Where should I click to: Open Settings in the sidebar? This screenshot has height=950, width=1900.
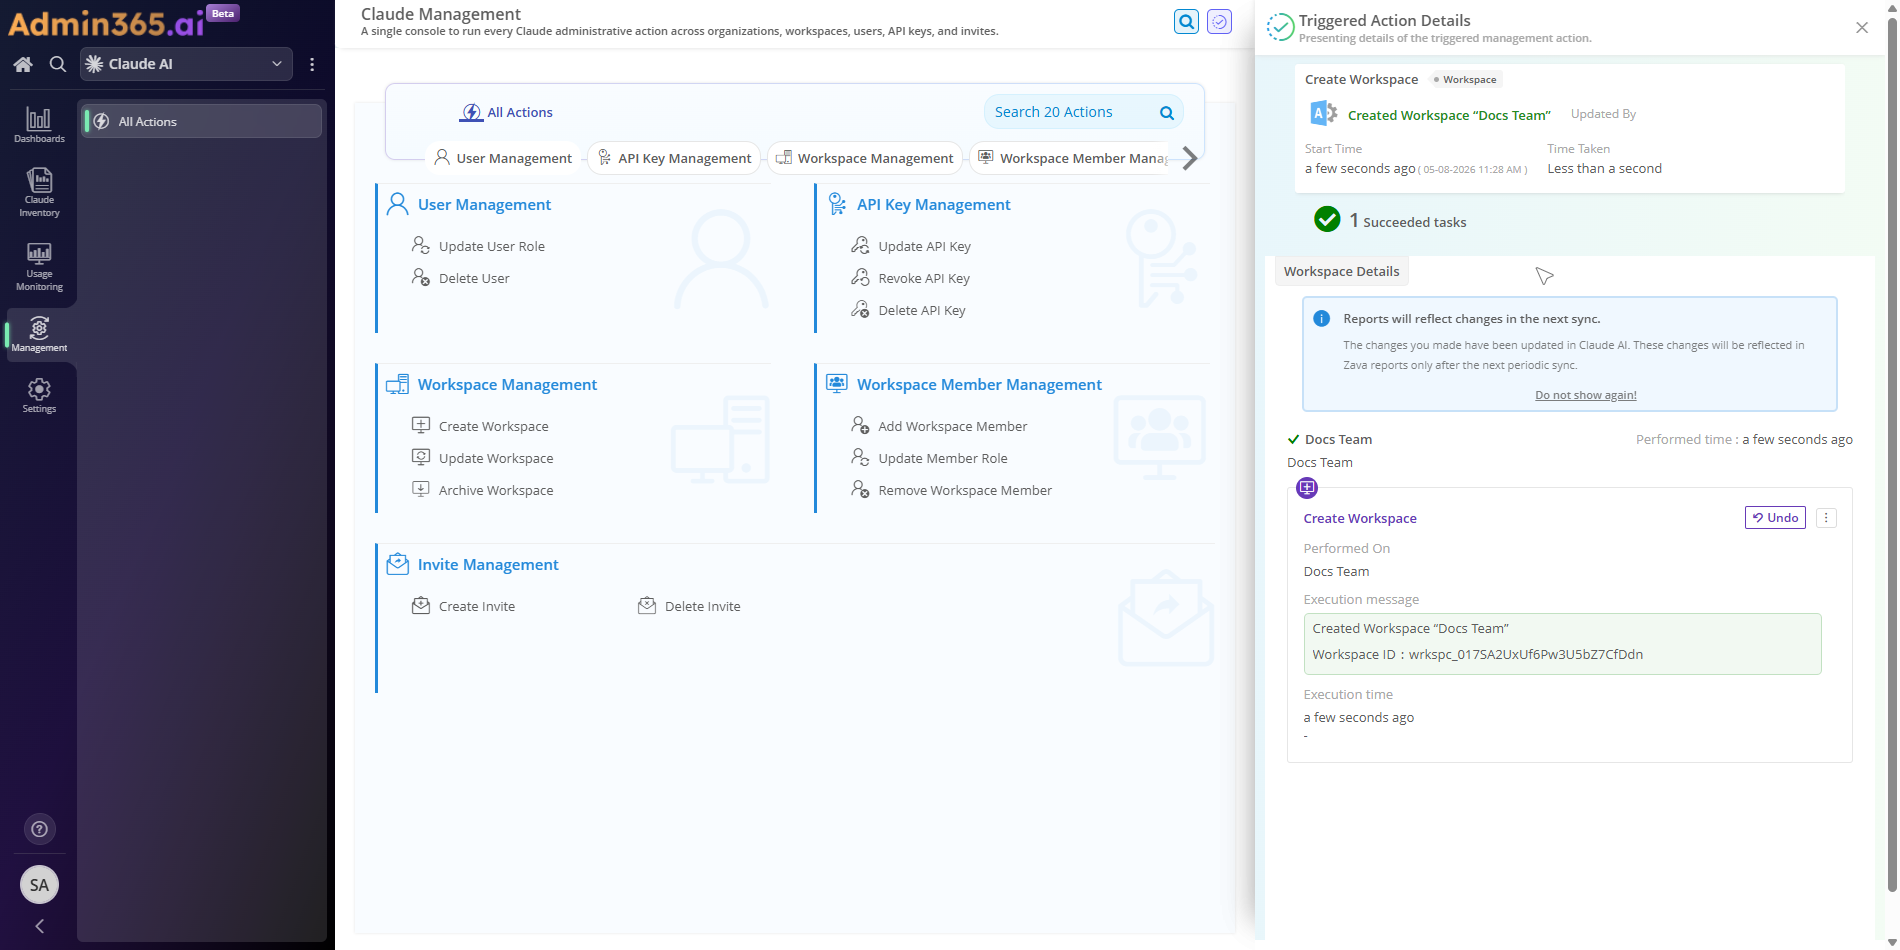[x=39, y=395]
